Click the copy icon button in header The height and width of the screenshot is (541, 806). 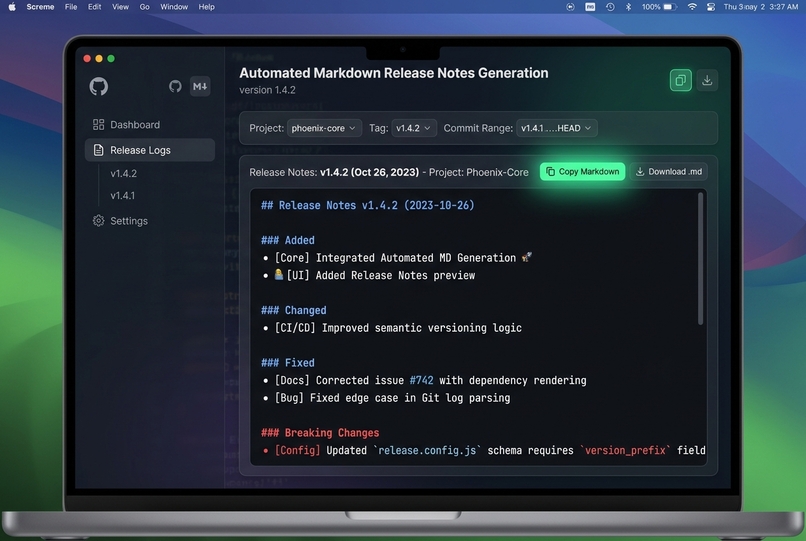click(681, 80)
